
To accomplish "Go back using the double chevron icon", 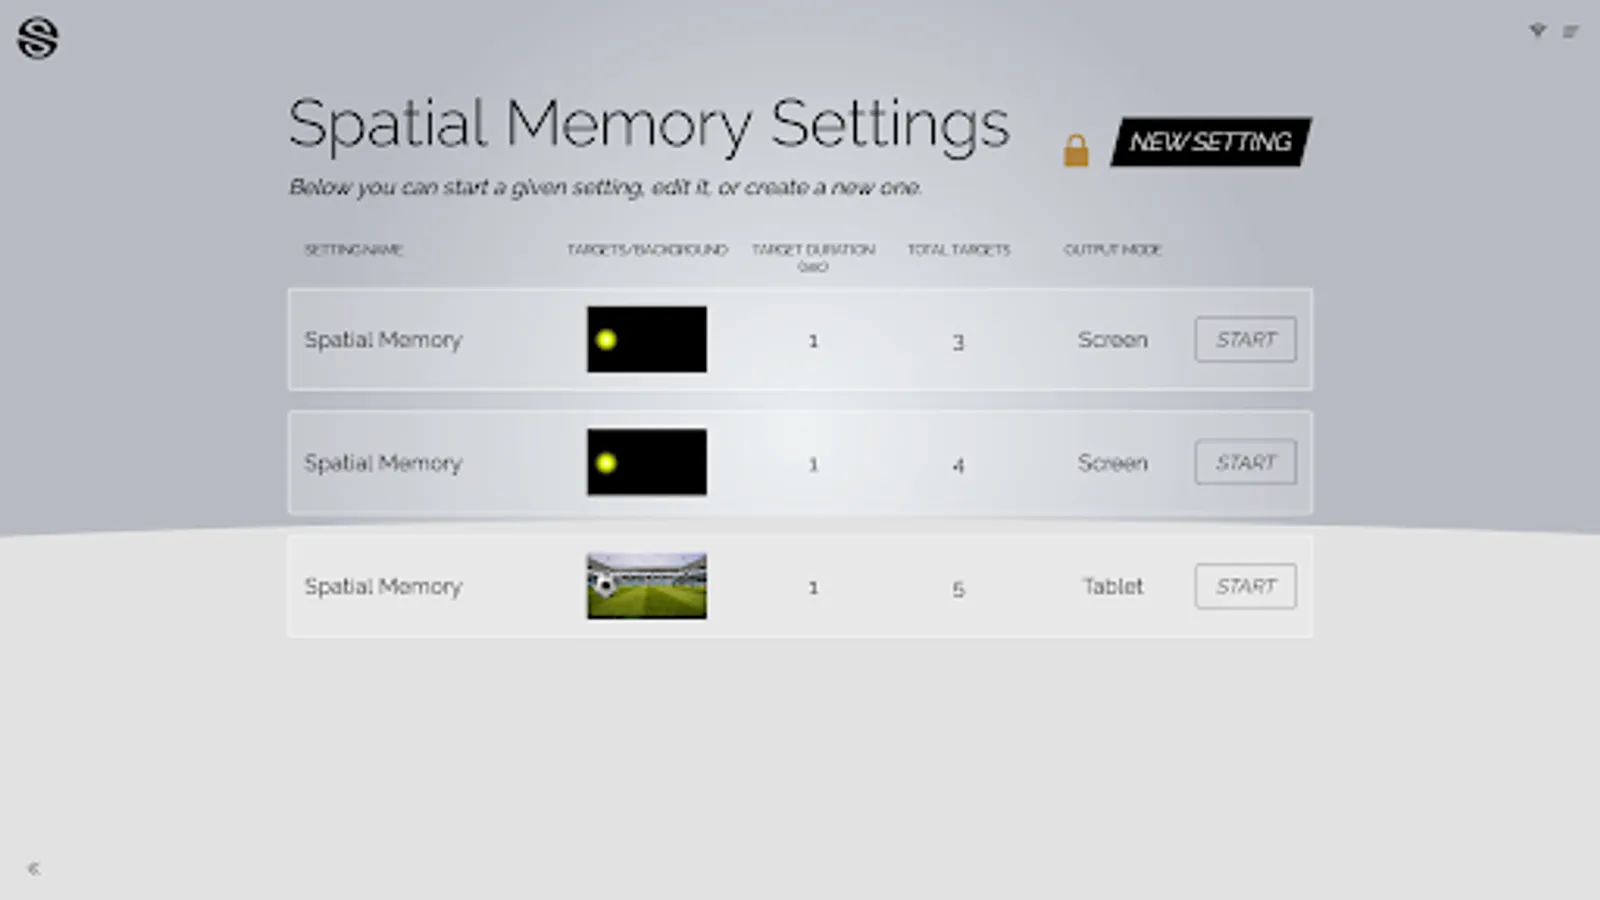I will [x=33, y=868].
